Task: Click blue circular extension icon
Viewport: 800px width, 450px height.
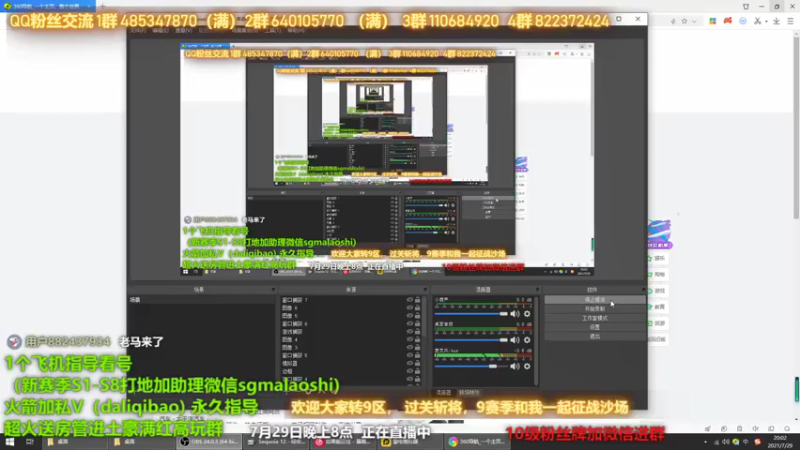Action: pyautogui.click(x=743, y=21)
